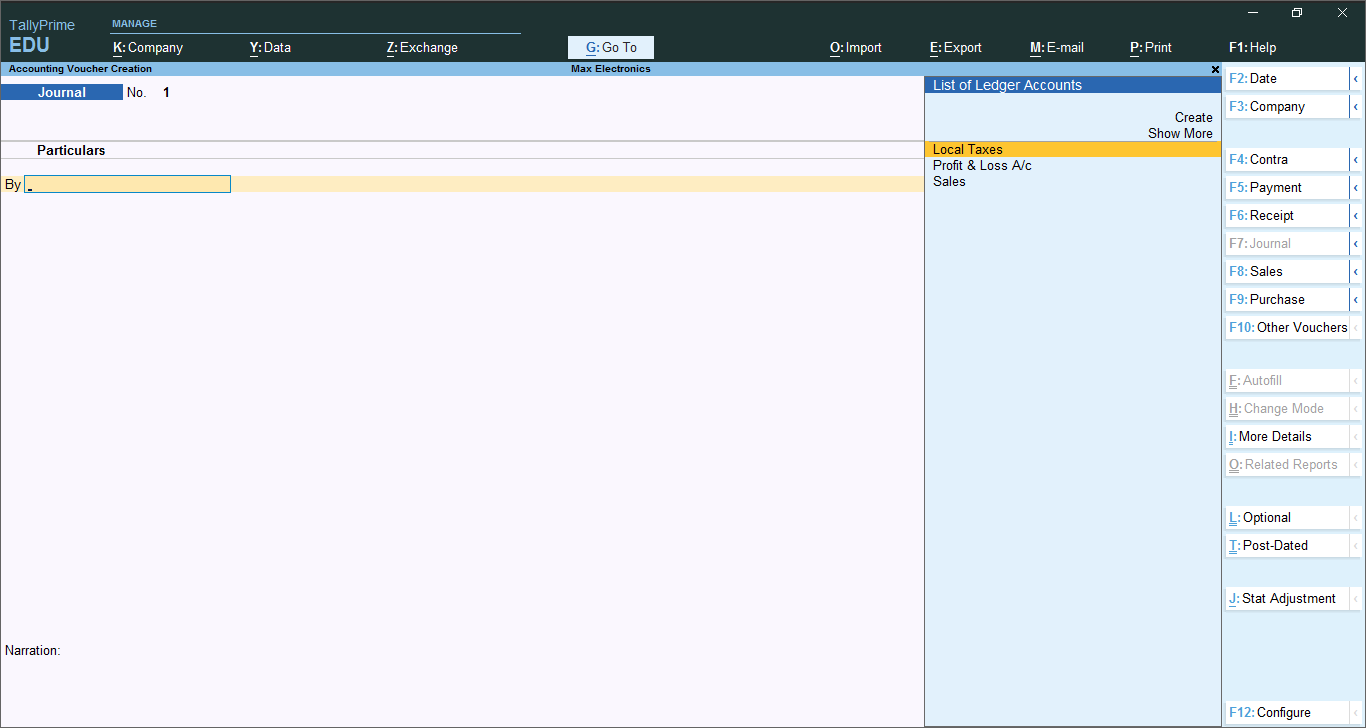
Task: Show More ledger accounts
Action: tap(1180, 133)
